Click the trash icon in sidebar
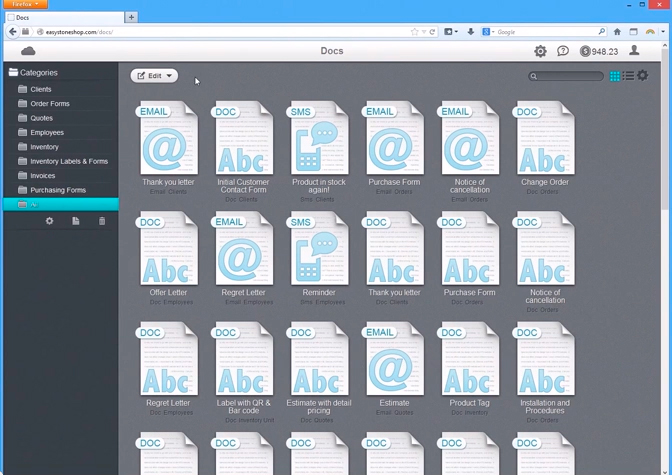The width and height of the screenshot is (672, 475). (101, 221)
